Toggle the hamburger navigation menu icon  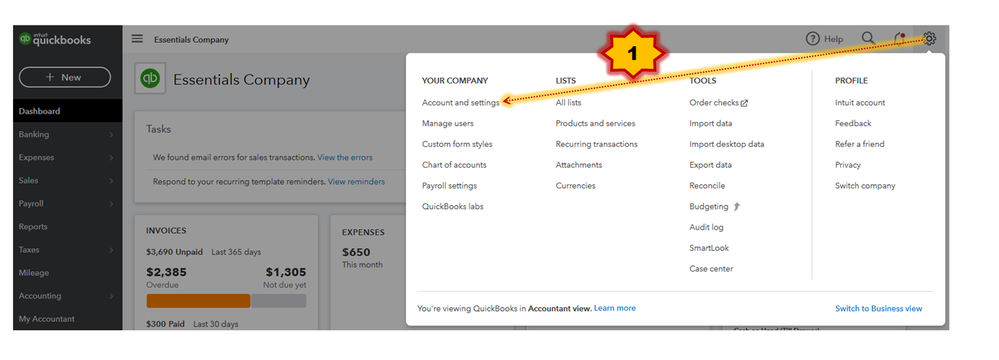[x=137, y=39]
